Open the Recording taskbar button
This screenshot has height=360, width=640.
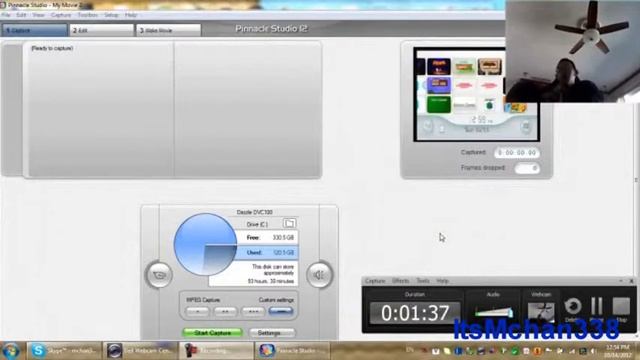coord(217,351)
